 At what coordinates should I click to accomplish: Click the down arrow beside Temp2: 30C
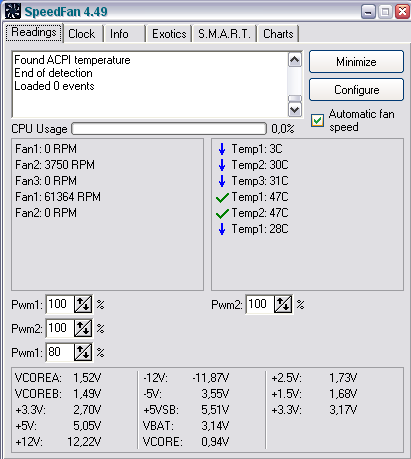[222, 165]
